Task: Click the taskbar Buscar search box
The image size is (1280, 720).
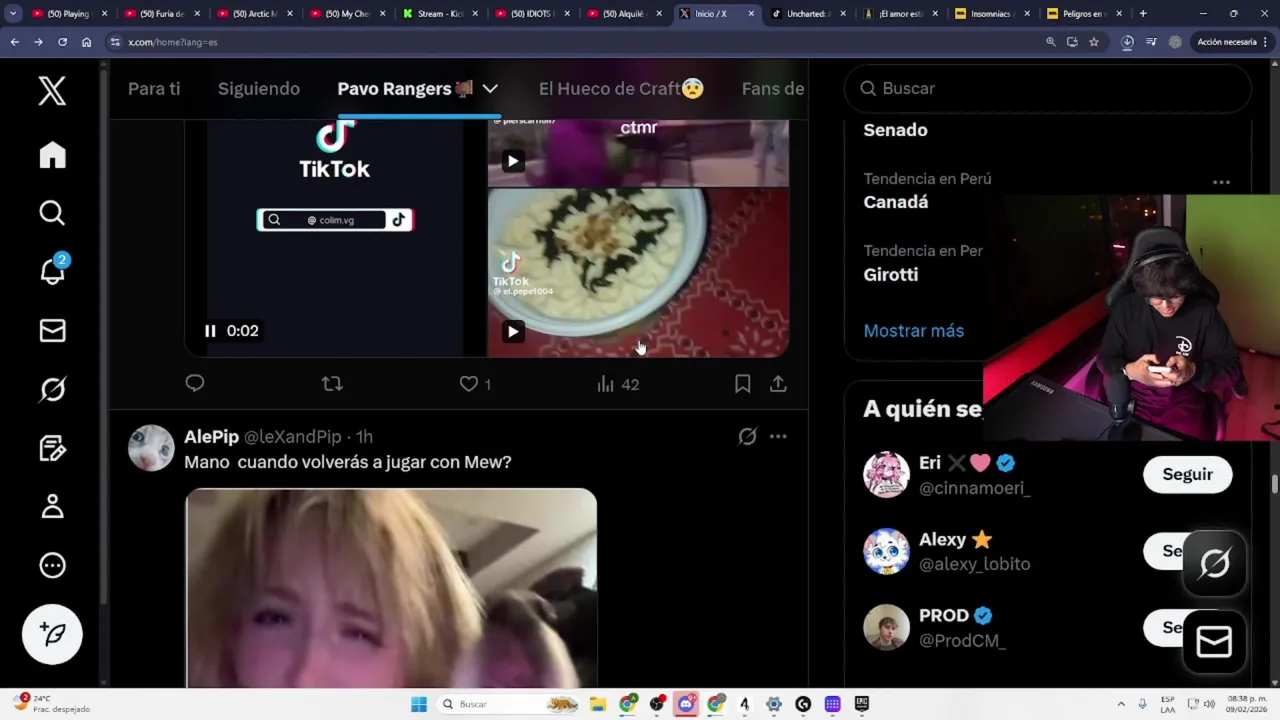Action: point(510,704)
